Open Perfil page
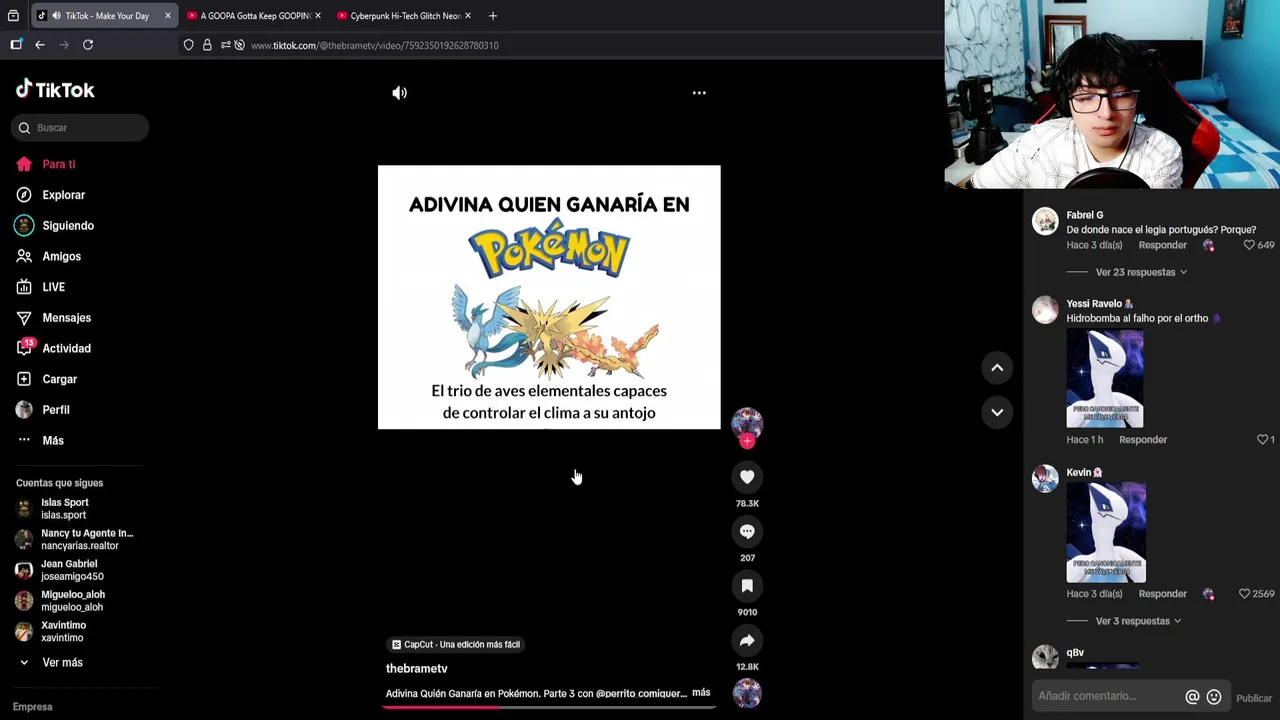 pos(43,410)
